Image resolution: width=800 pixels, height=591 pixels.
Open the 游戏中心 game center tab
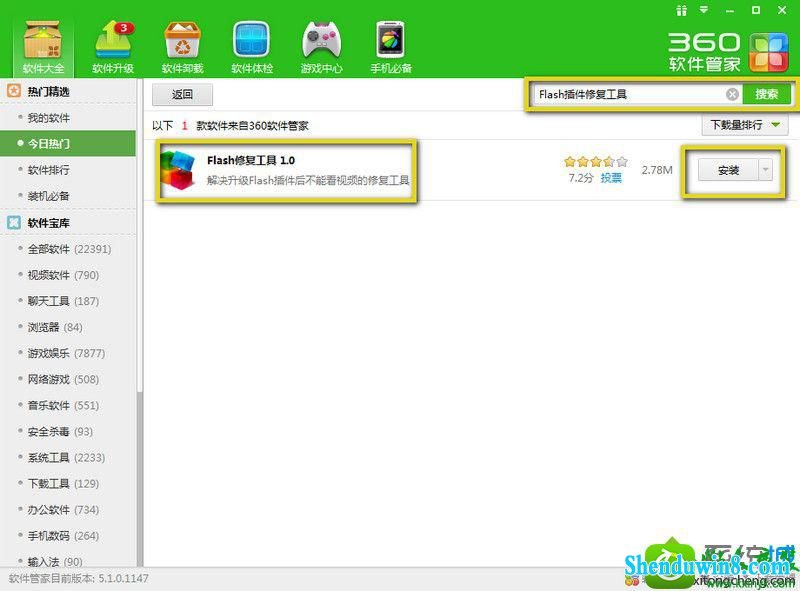pos(321,47)
